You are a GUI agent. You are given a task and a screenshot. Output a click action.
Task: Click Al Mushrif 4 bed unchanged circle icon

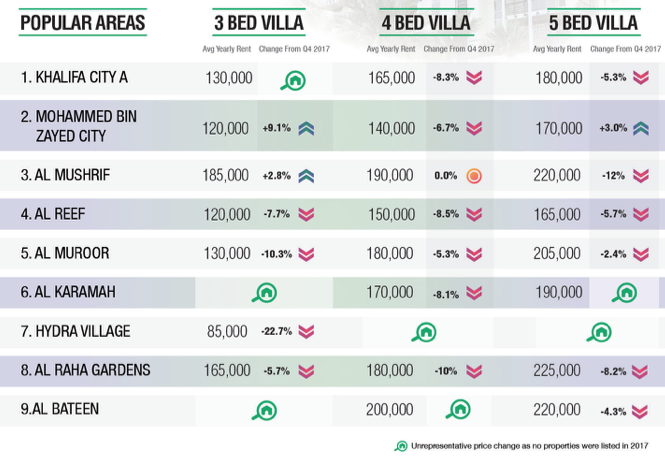474,176
